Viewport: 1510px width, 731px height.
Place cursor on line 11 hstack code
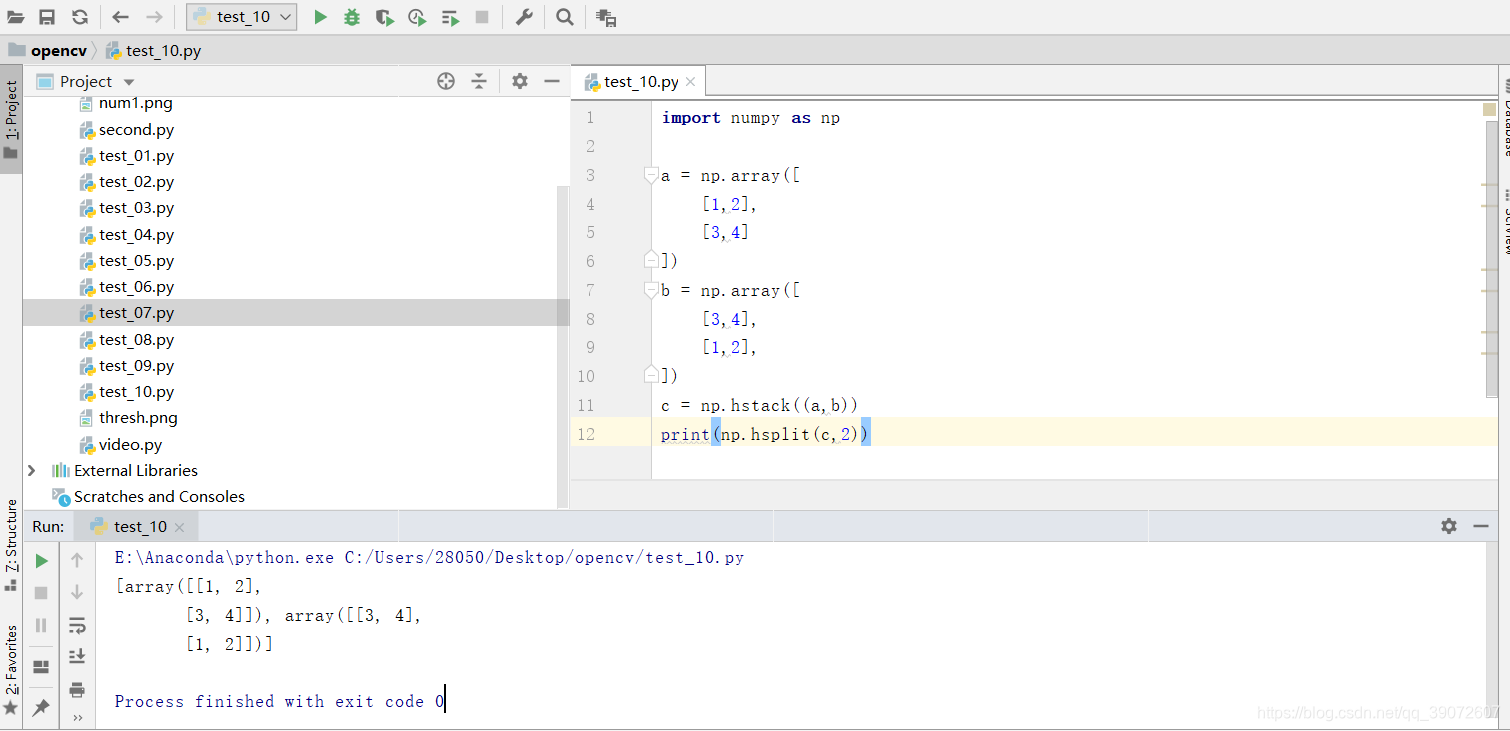pos(760,405)
